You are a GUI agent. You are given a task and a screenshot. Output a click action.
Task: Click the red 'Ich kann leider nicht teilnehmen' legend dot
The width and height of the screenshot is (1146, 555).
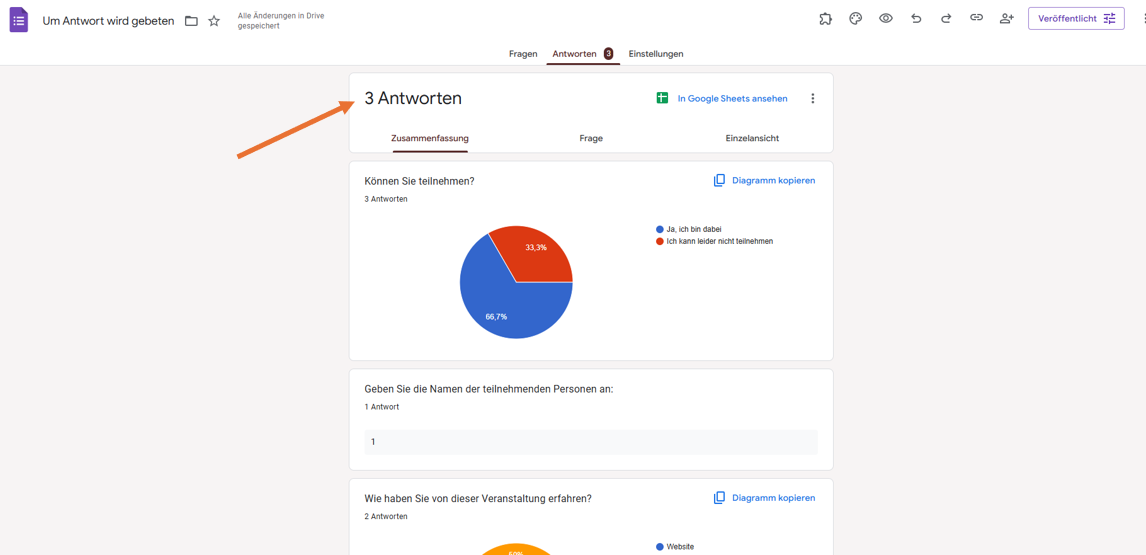(x=660, y=241)
